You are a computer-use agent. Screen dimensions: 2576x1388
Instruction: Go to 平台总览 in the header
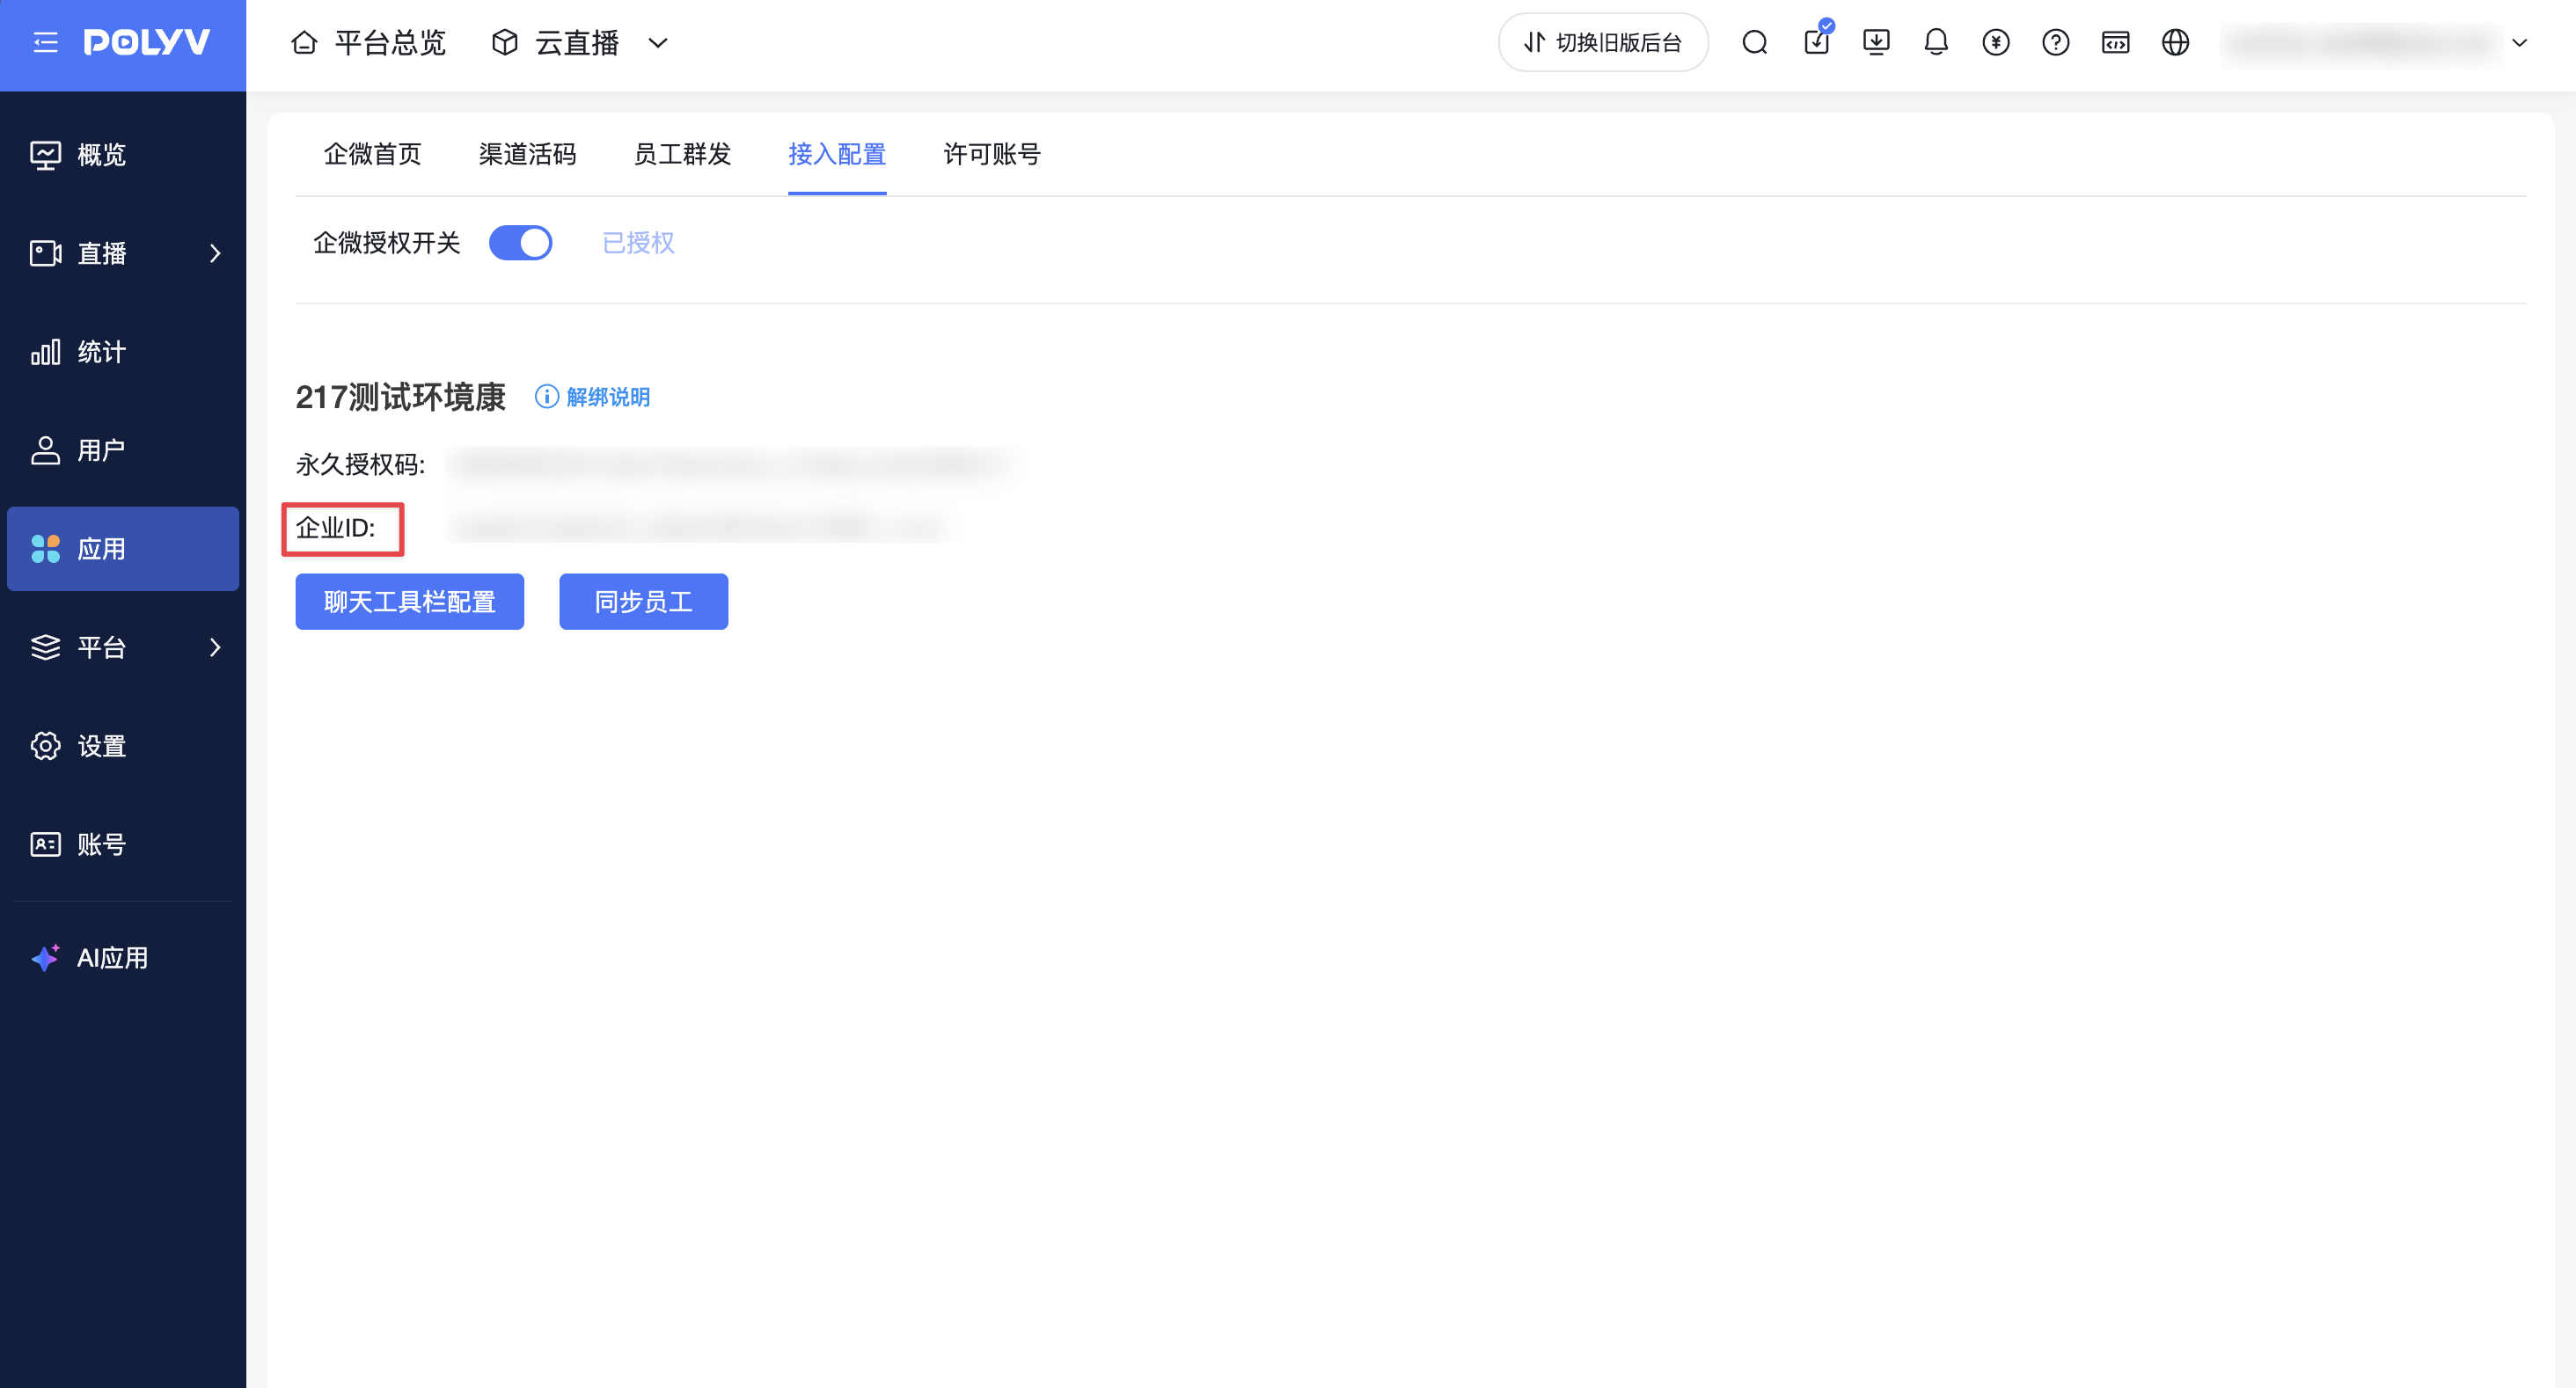click(390, 43)
